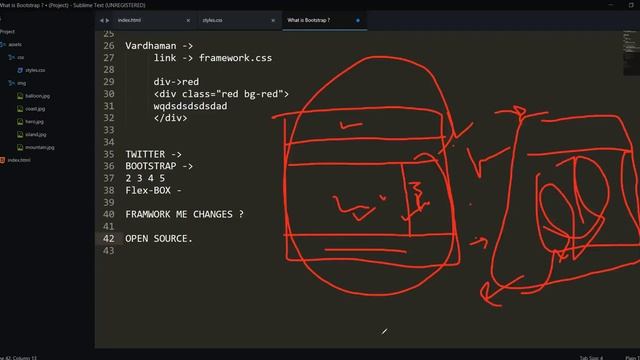This screenshot has width=640, height=360.
Task: Click the text "OPEN SOURCE."
Action: click(158, 239)
